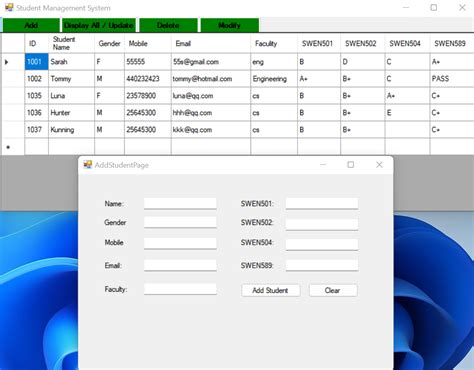474x370 pixels.
Task: Click the new-row asterisk row header
Action: (13, 147)
